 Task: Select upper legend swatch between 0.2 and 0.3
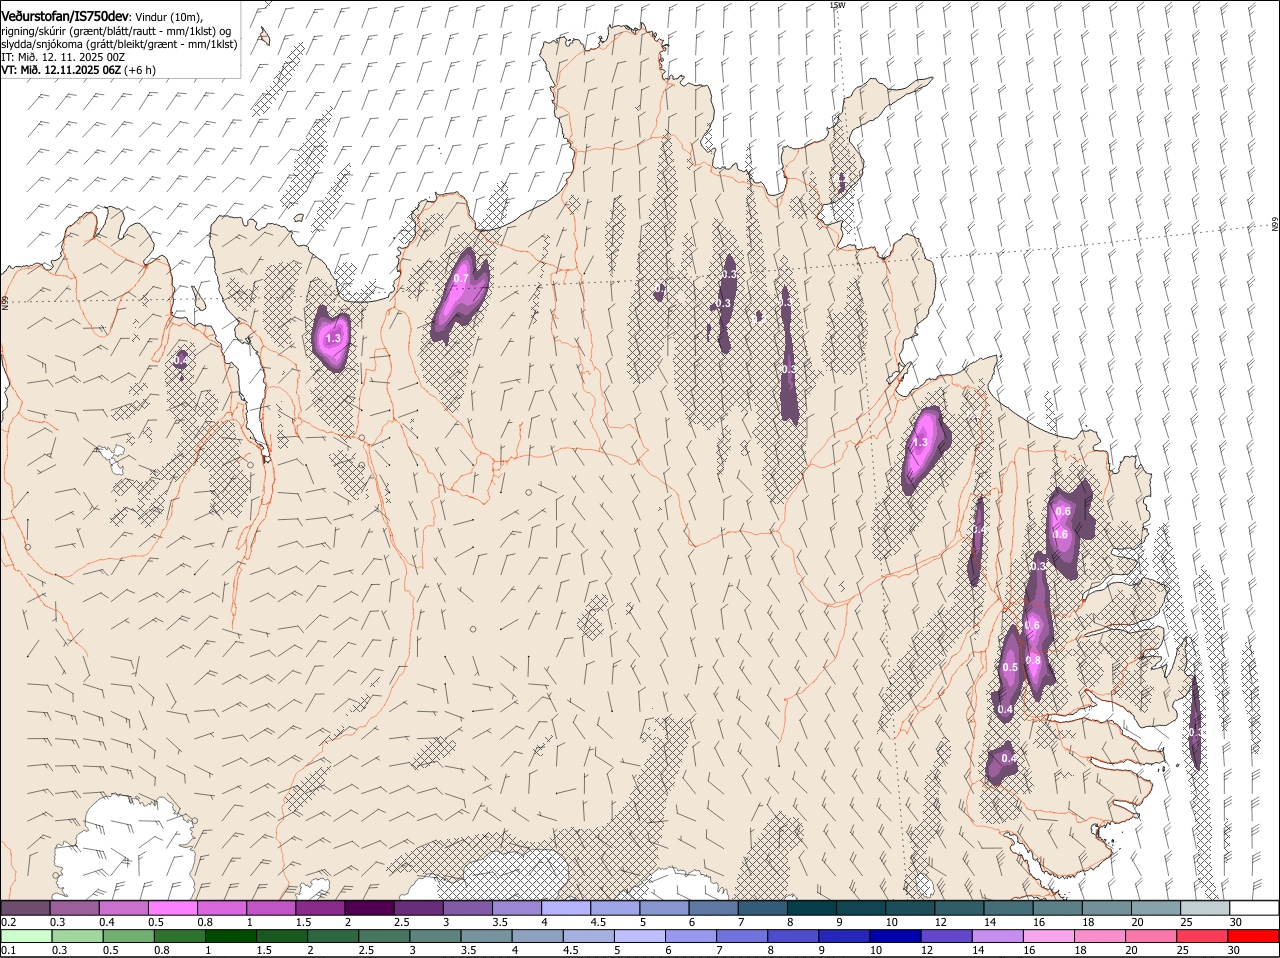(x=25, y=907)
